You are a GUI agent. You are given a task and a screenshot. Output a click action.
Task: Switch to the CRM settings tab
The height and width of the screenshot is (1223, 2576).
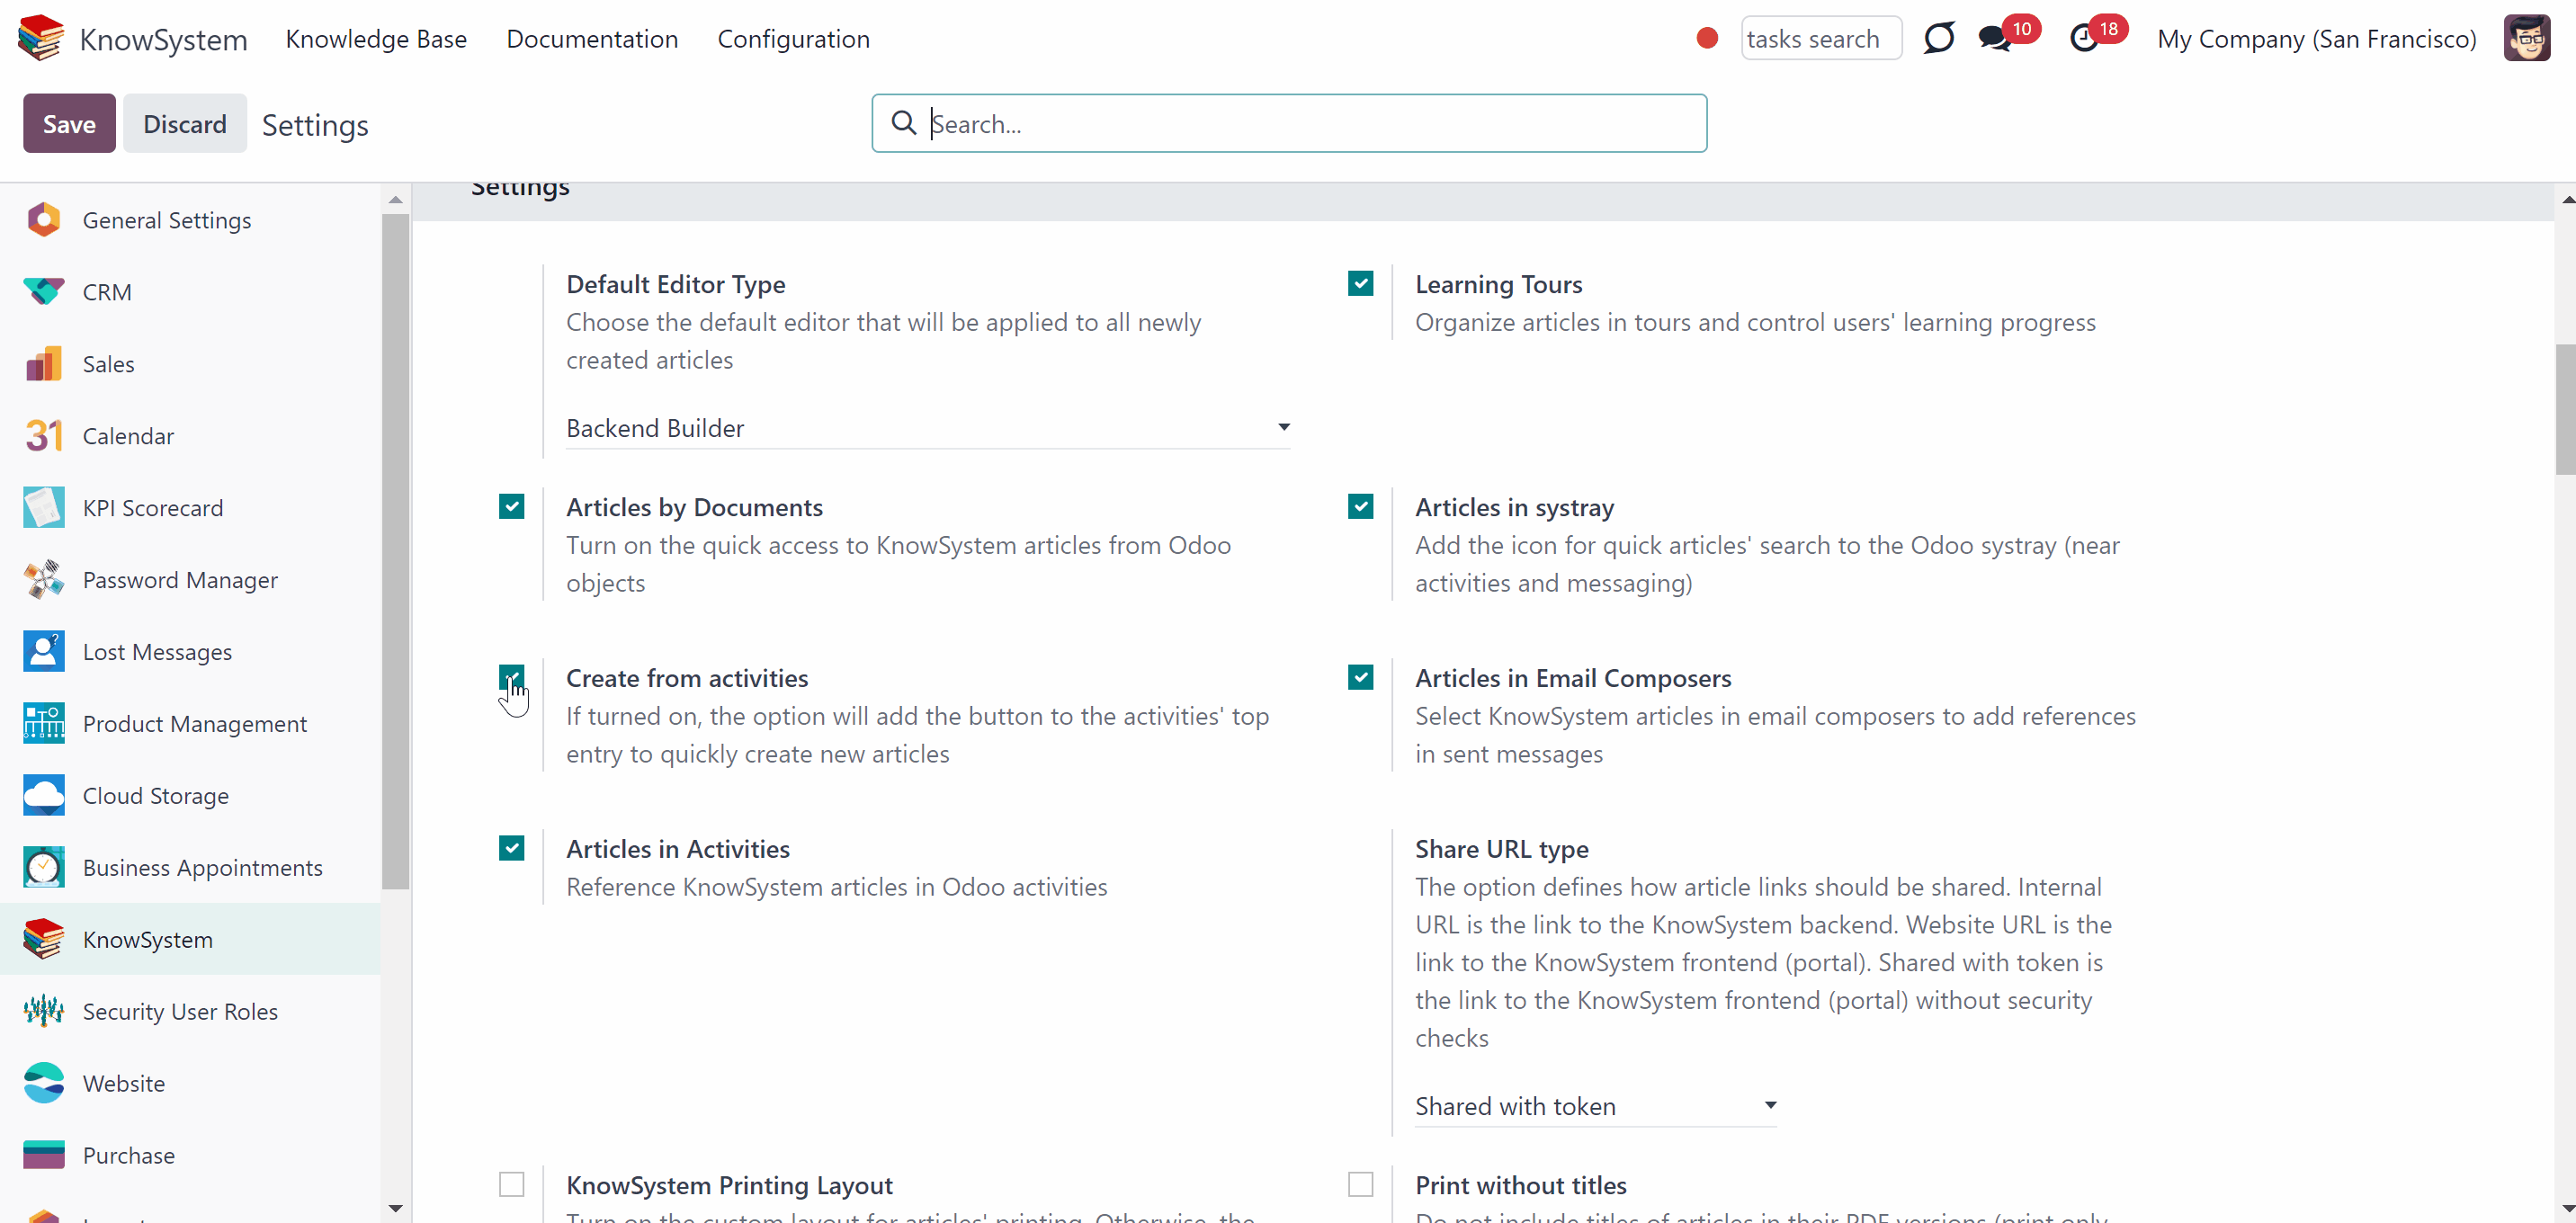tap(190, 292)
